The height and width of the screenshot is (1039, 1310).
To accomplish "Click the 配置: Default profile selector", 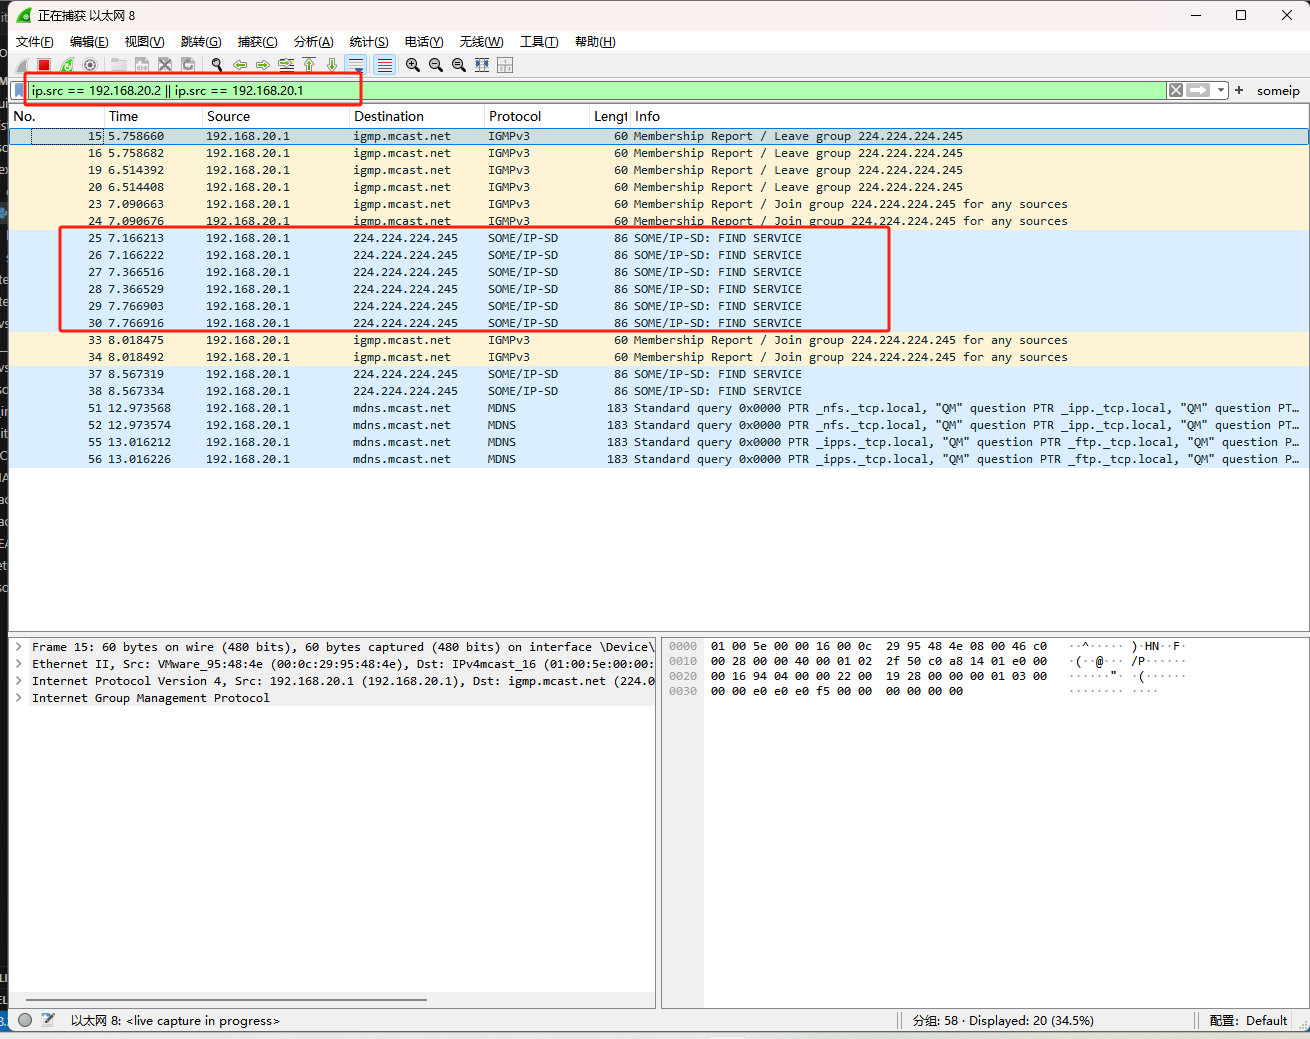I will coord(1248,1021).
